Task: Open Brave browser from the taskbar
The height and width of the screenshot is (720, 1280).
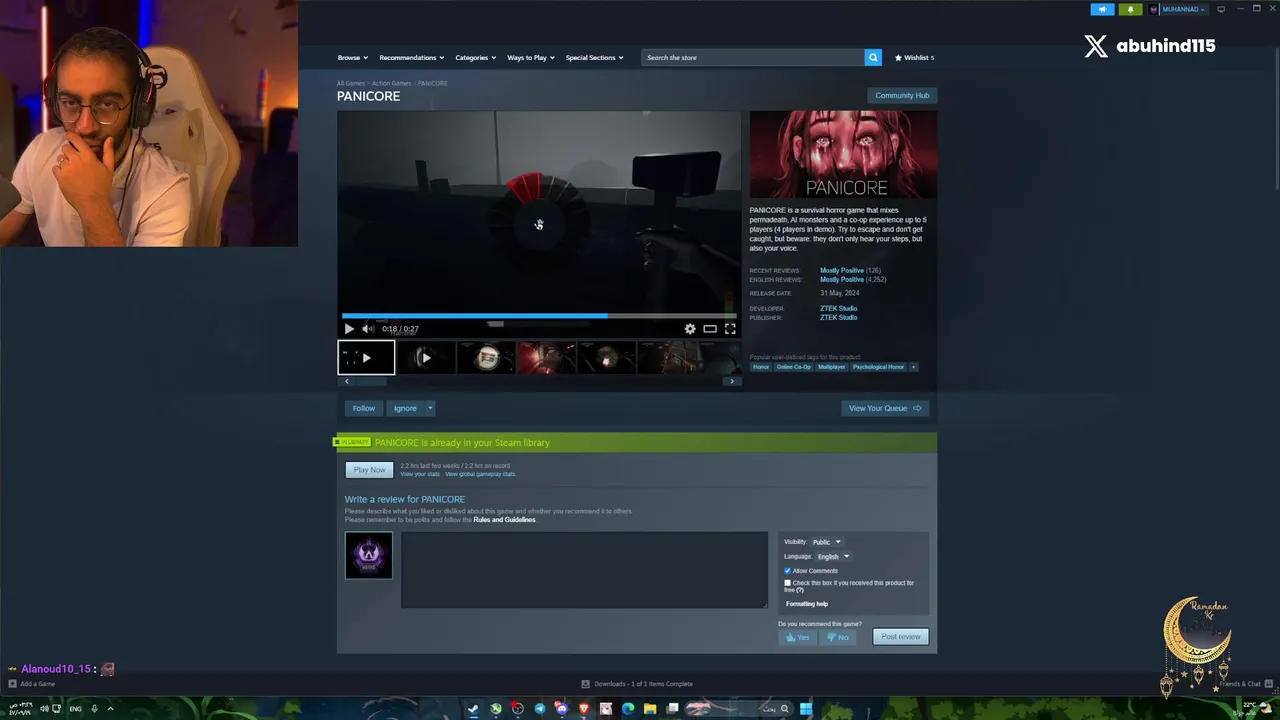Action: [x=584, y=709]
